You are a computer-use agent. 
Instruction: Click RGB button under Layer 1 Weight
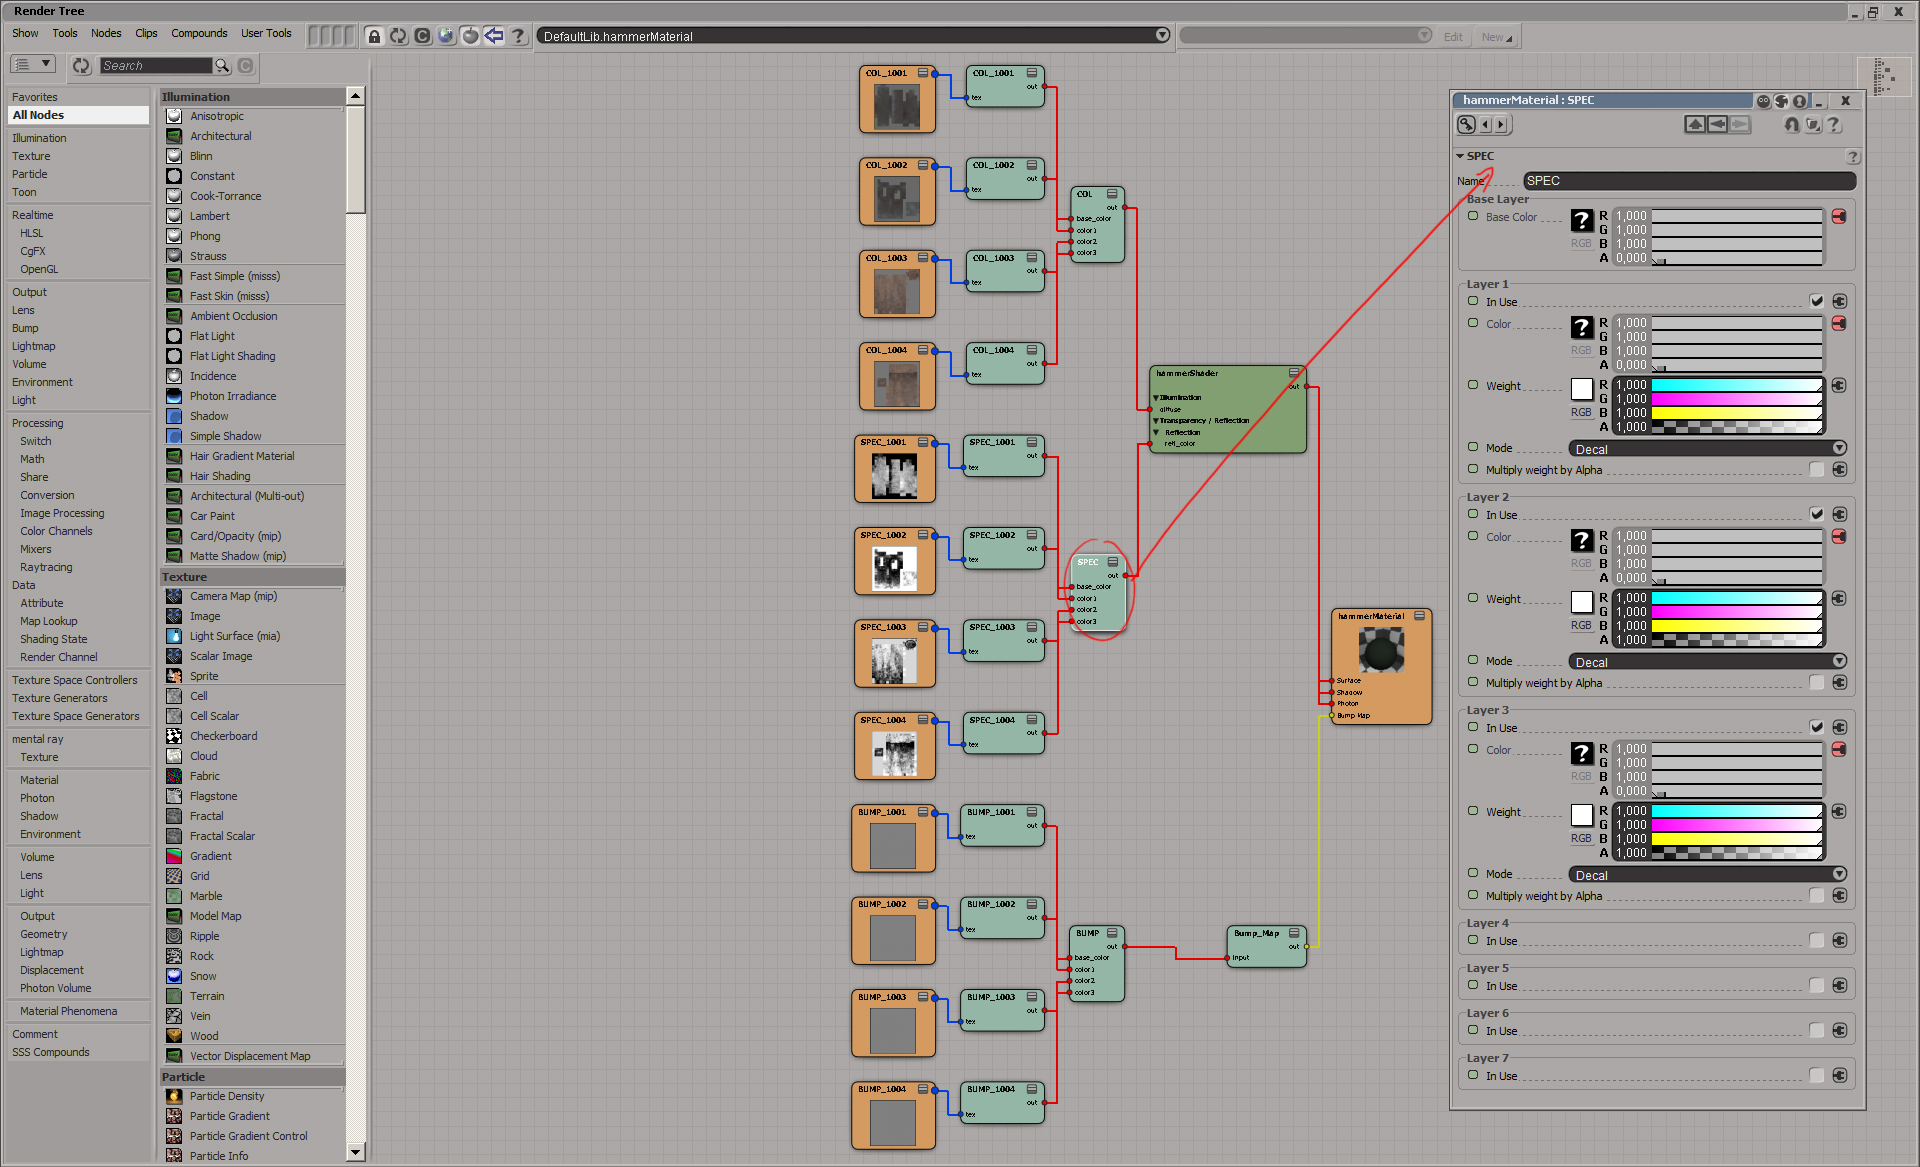[x=1580, y=413]
